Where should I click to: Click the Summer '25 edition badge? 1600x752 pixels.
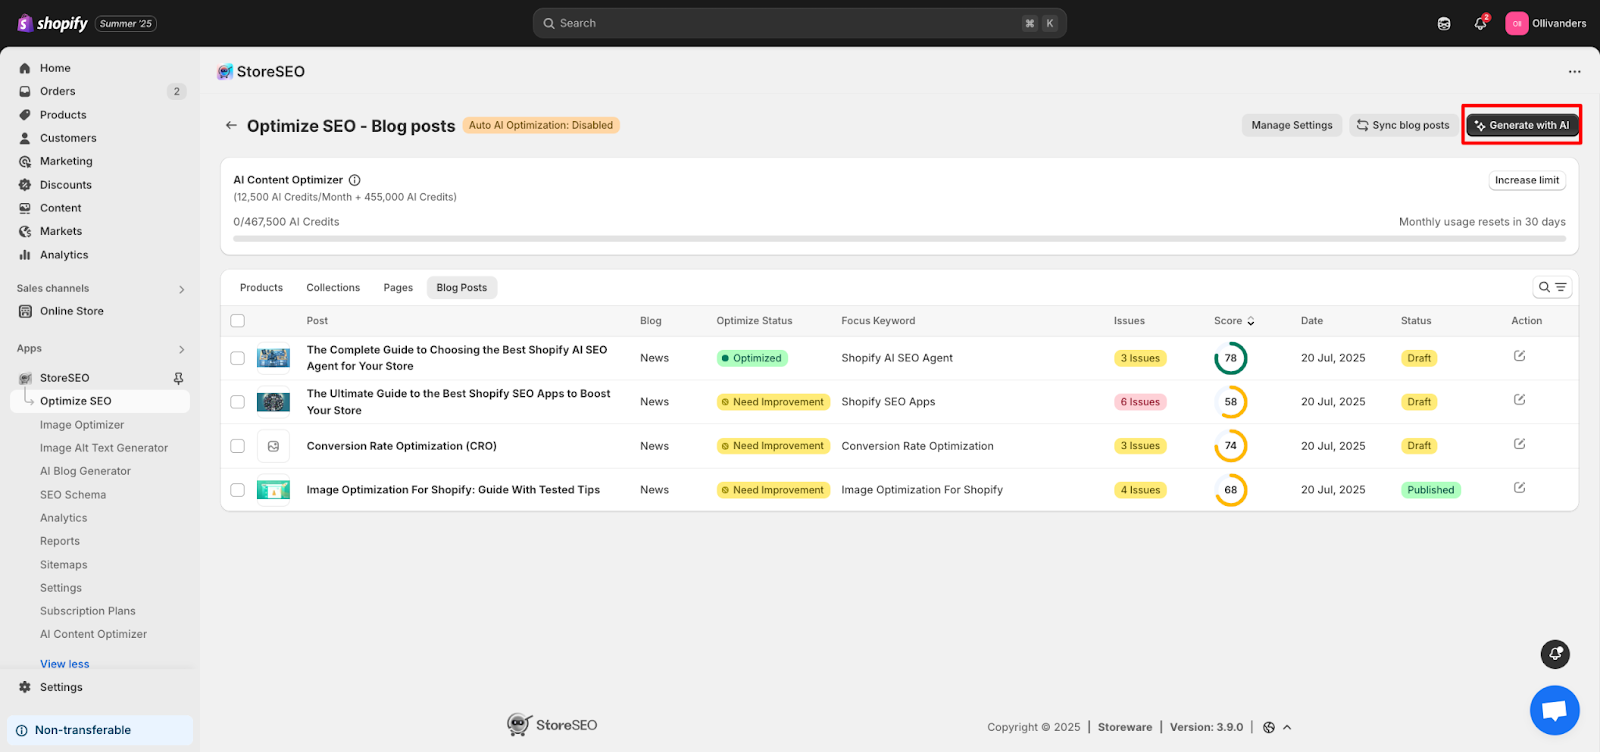[x=126, y=23]
